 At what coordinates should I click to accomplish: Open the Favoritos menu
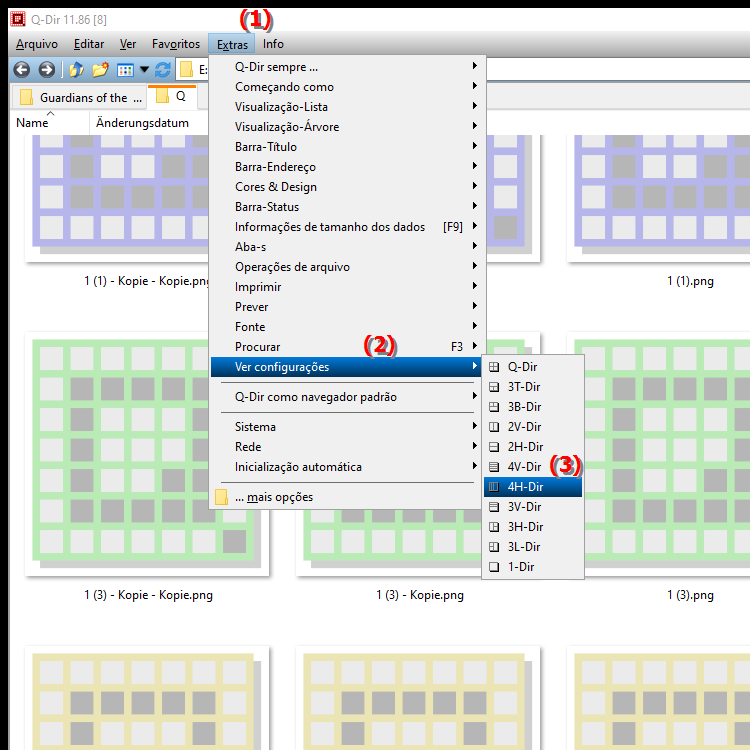pos(176,44)
